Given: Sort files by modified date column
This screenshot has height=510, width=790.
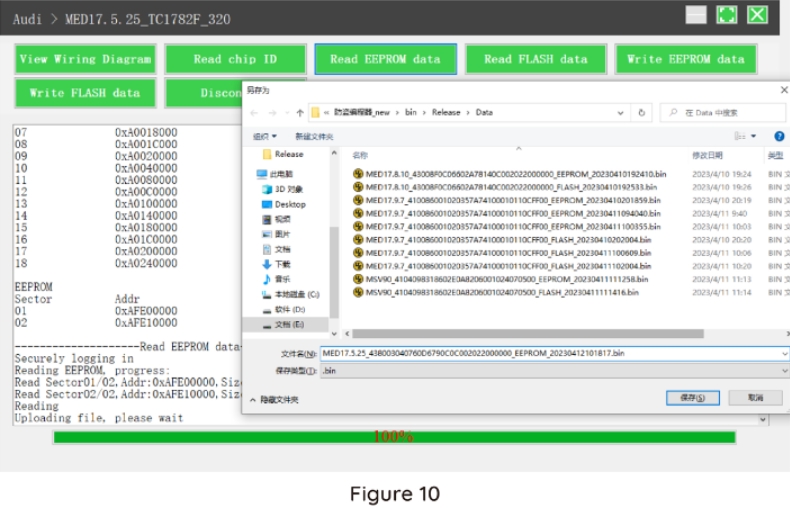Looking at the screenshot, I should [707, 155].
